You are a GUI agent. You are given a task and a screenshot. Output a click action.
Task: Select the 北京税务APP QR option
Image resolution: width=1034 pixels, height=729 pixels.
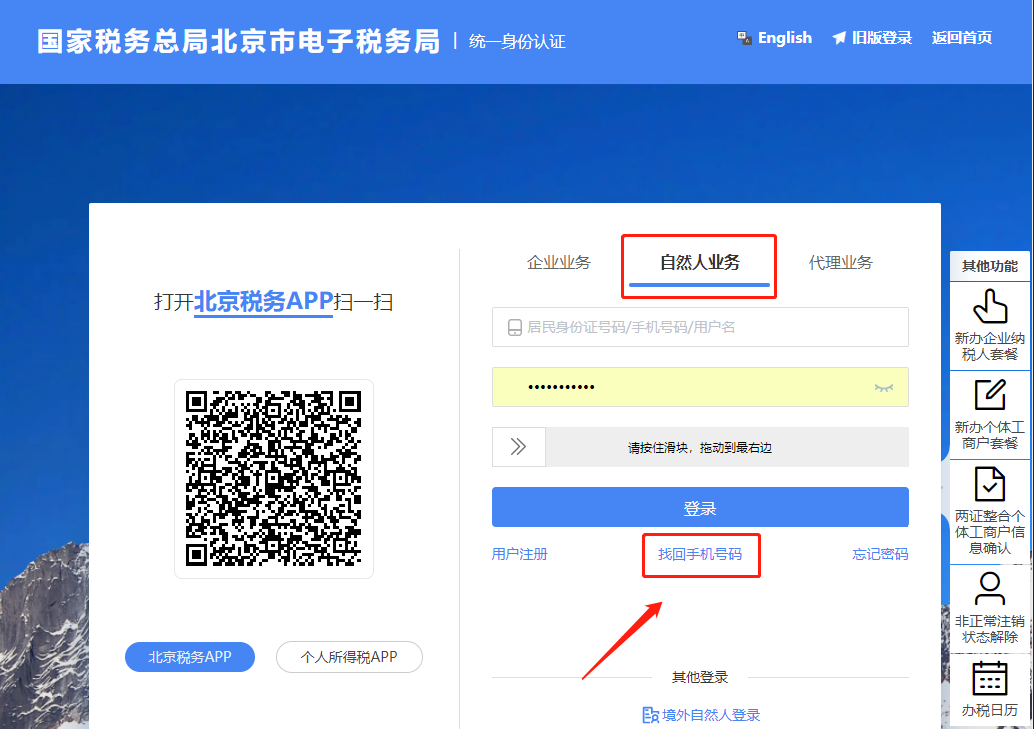190,657
